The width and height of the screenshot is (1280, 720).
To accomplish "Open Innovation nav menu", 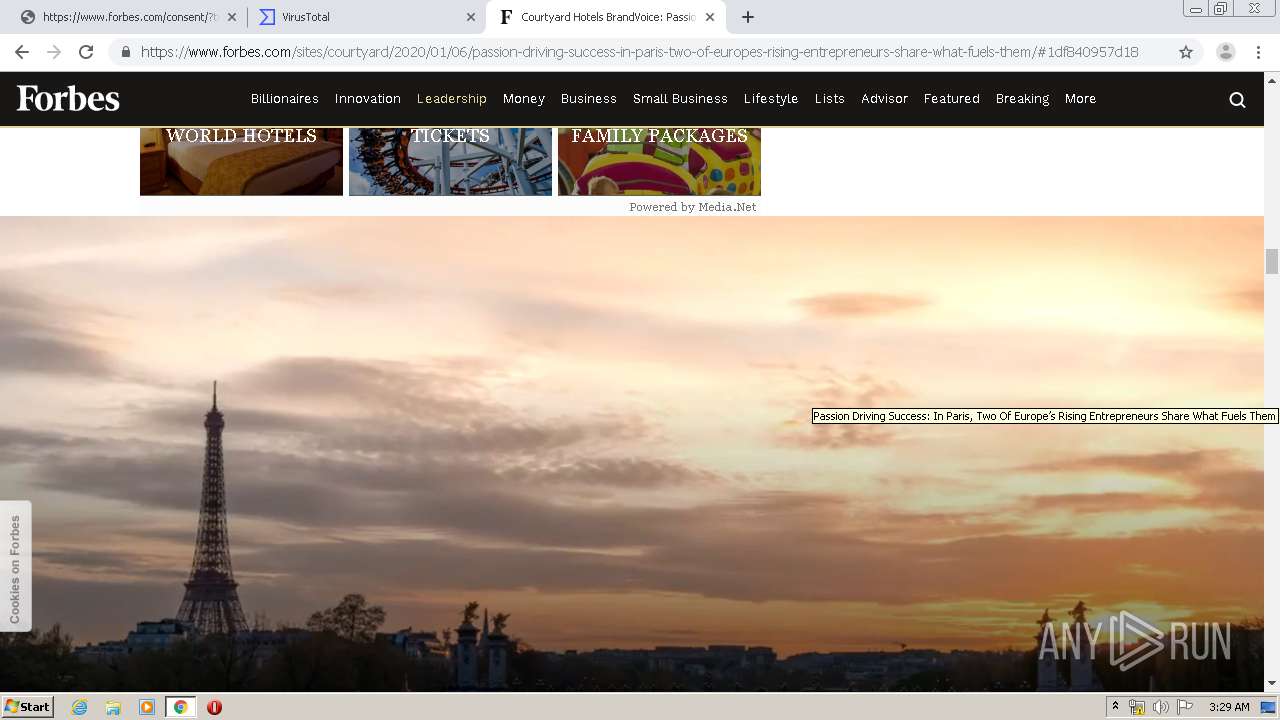I will (368, 99).
